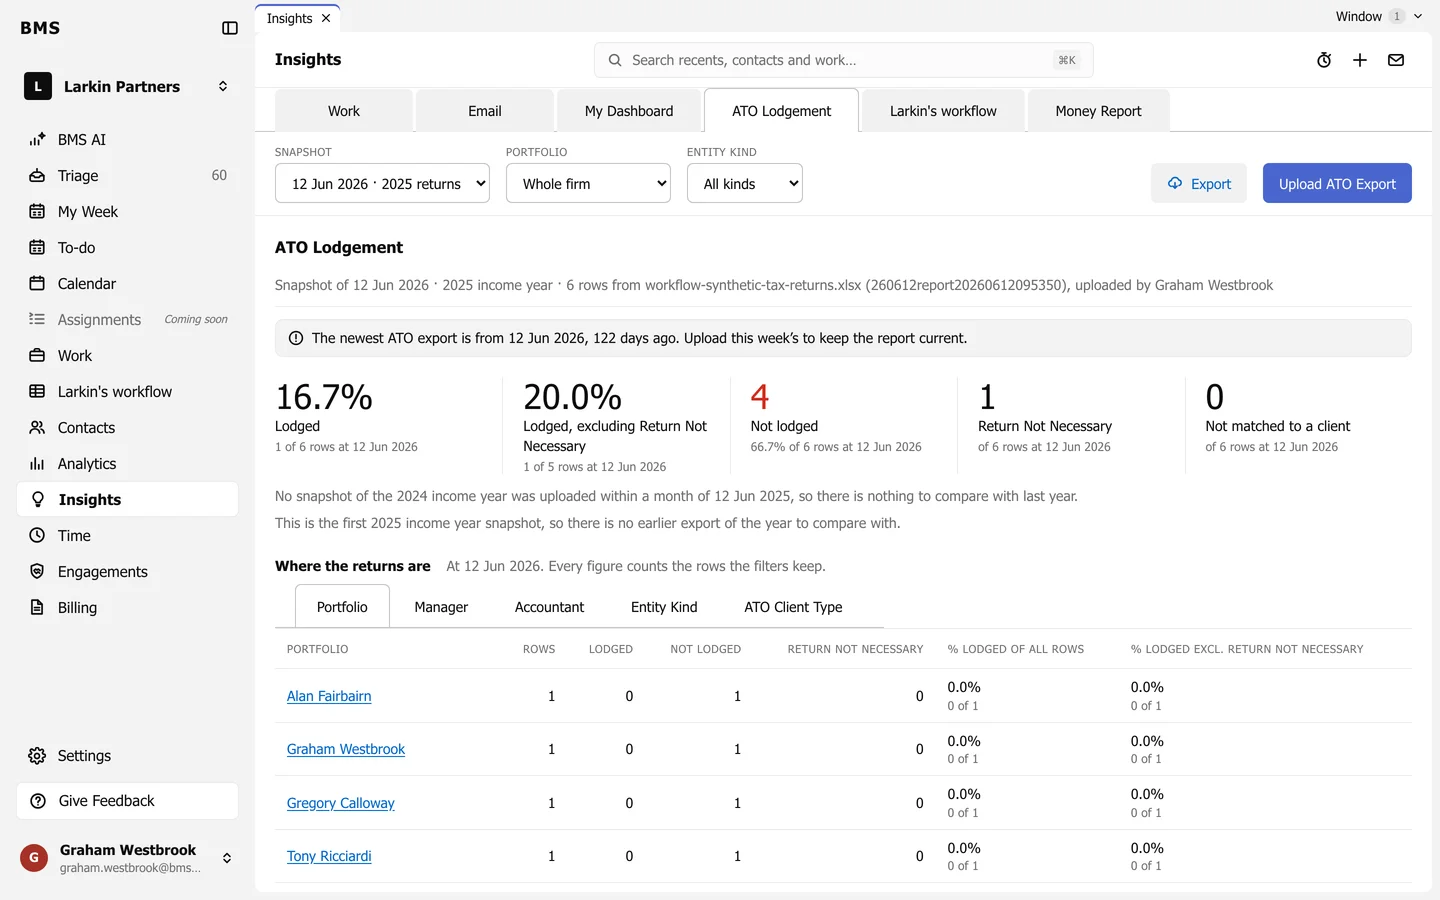The width and height of the screenshot is (1440, 900).
Task: Open Gregory Calloway's portfolio link
Action: pyautogui.click(x=340, y=803)
